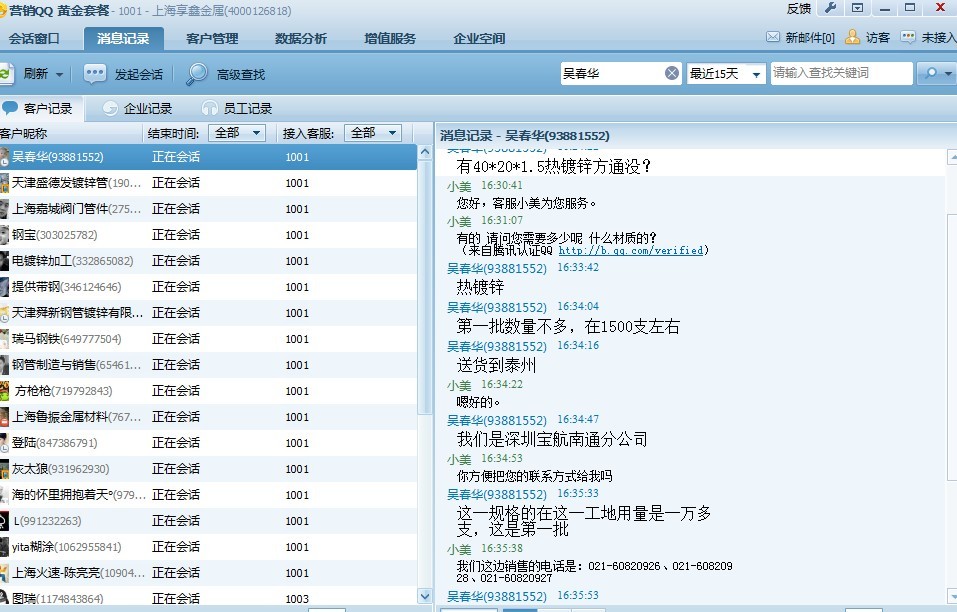Select the 天津舜新钢管镀锌有限 row
This screenshot has height=612, width=957.
208,313
